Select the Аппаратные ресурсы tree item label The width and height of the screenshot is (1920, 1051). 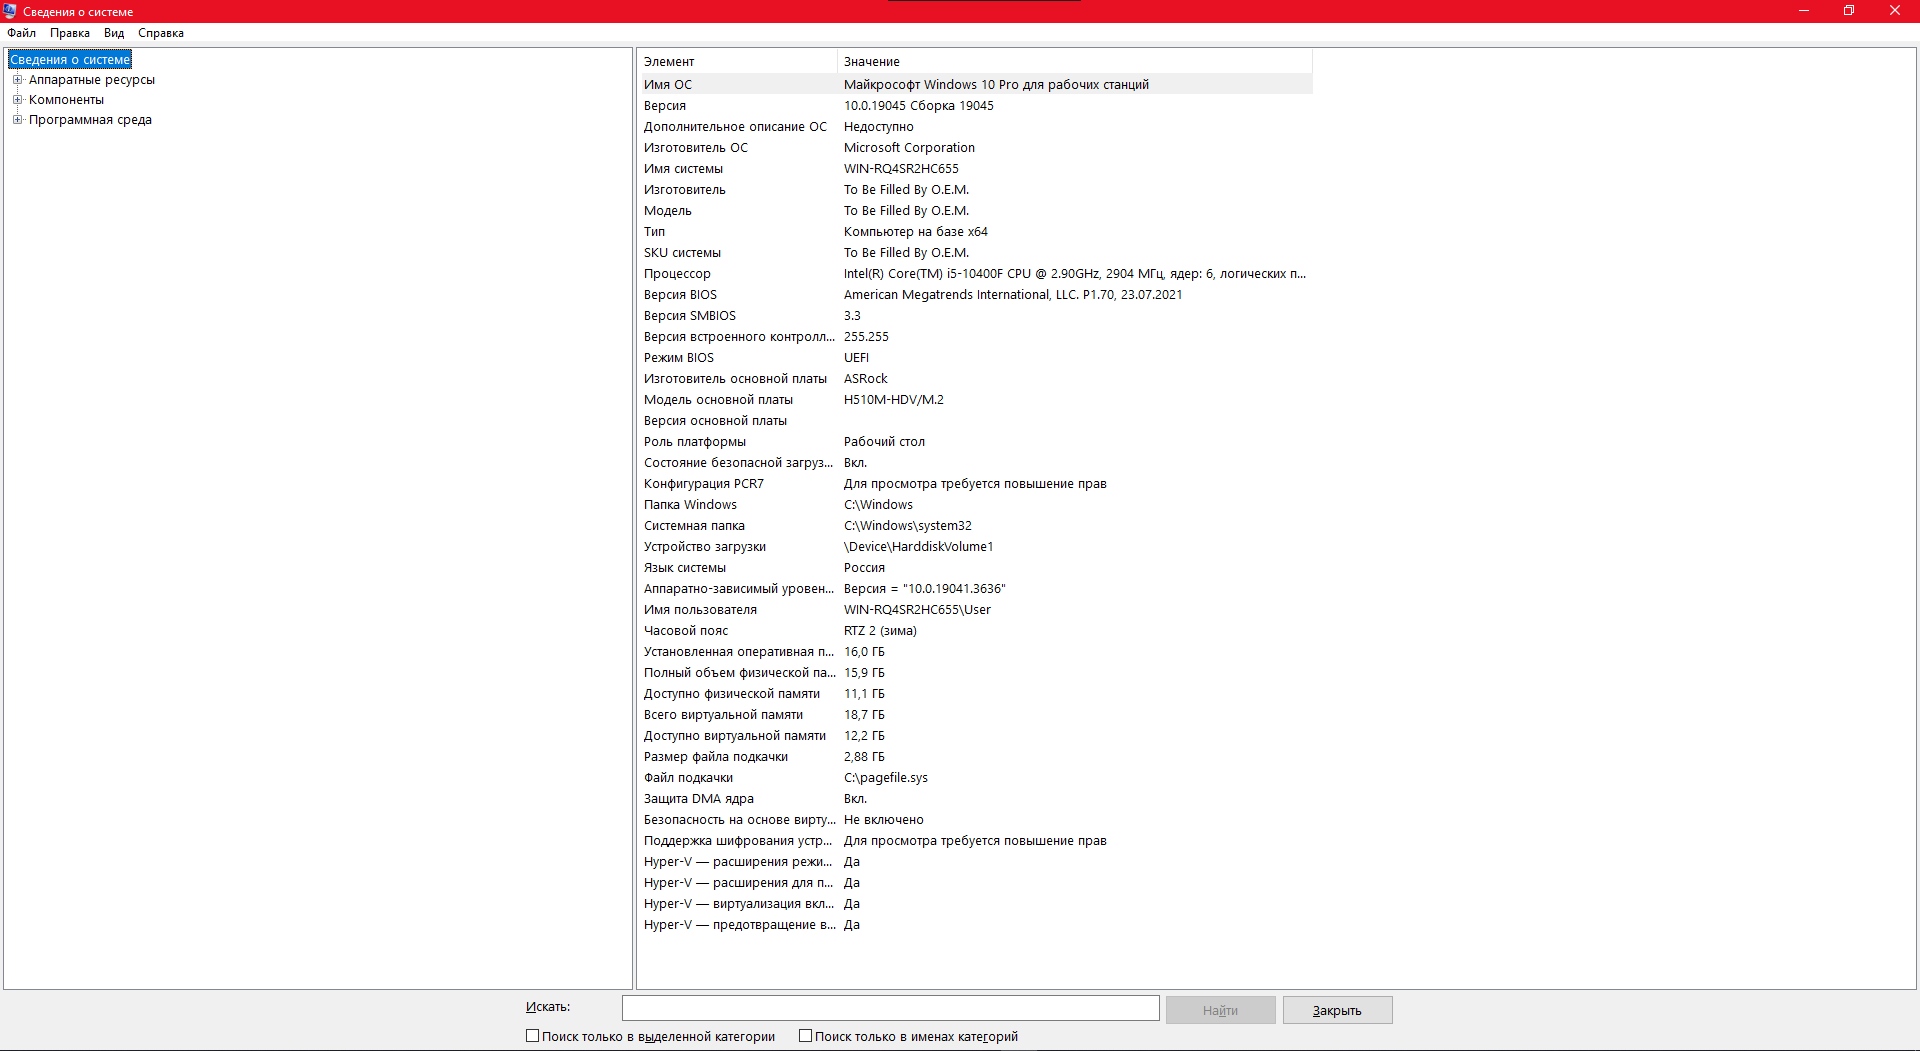tap(92, 80)
